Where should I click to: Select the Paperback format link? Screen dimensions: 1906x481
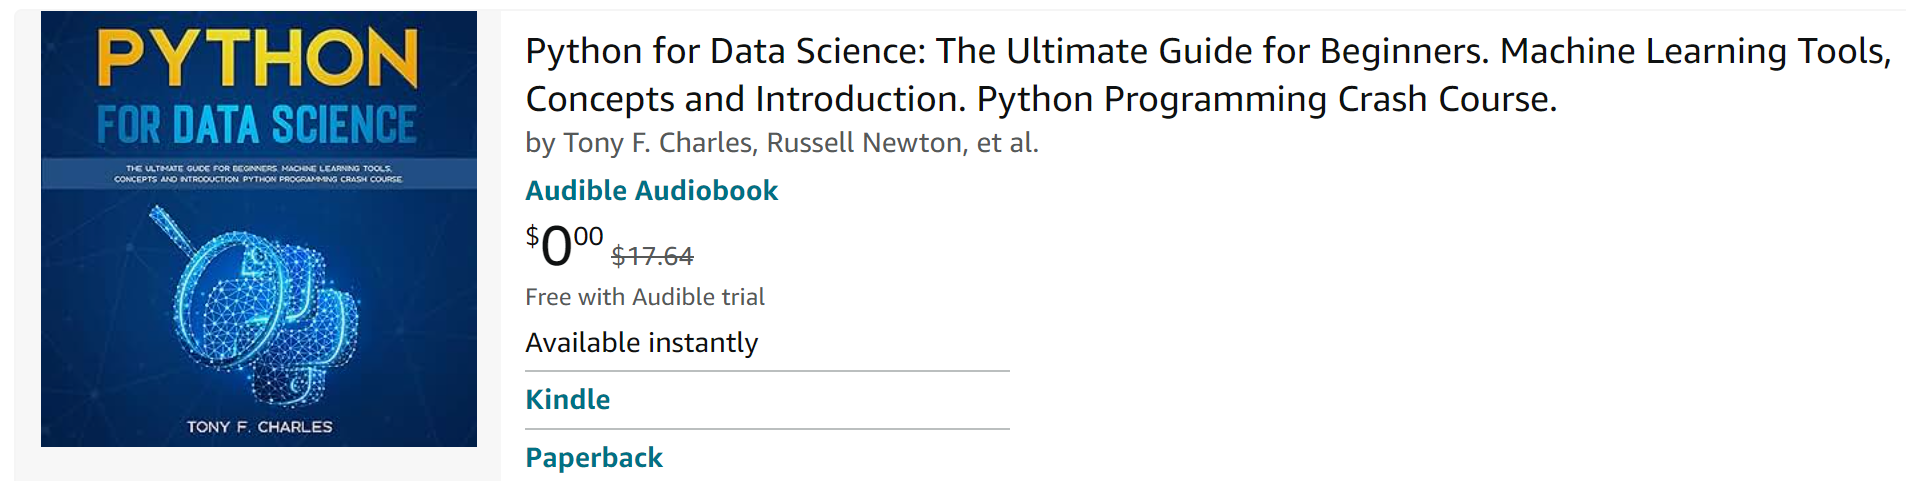pos(593,457)
